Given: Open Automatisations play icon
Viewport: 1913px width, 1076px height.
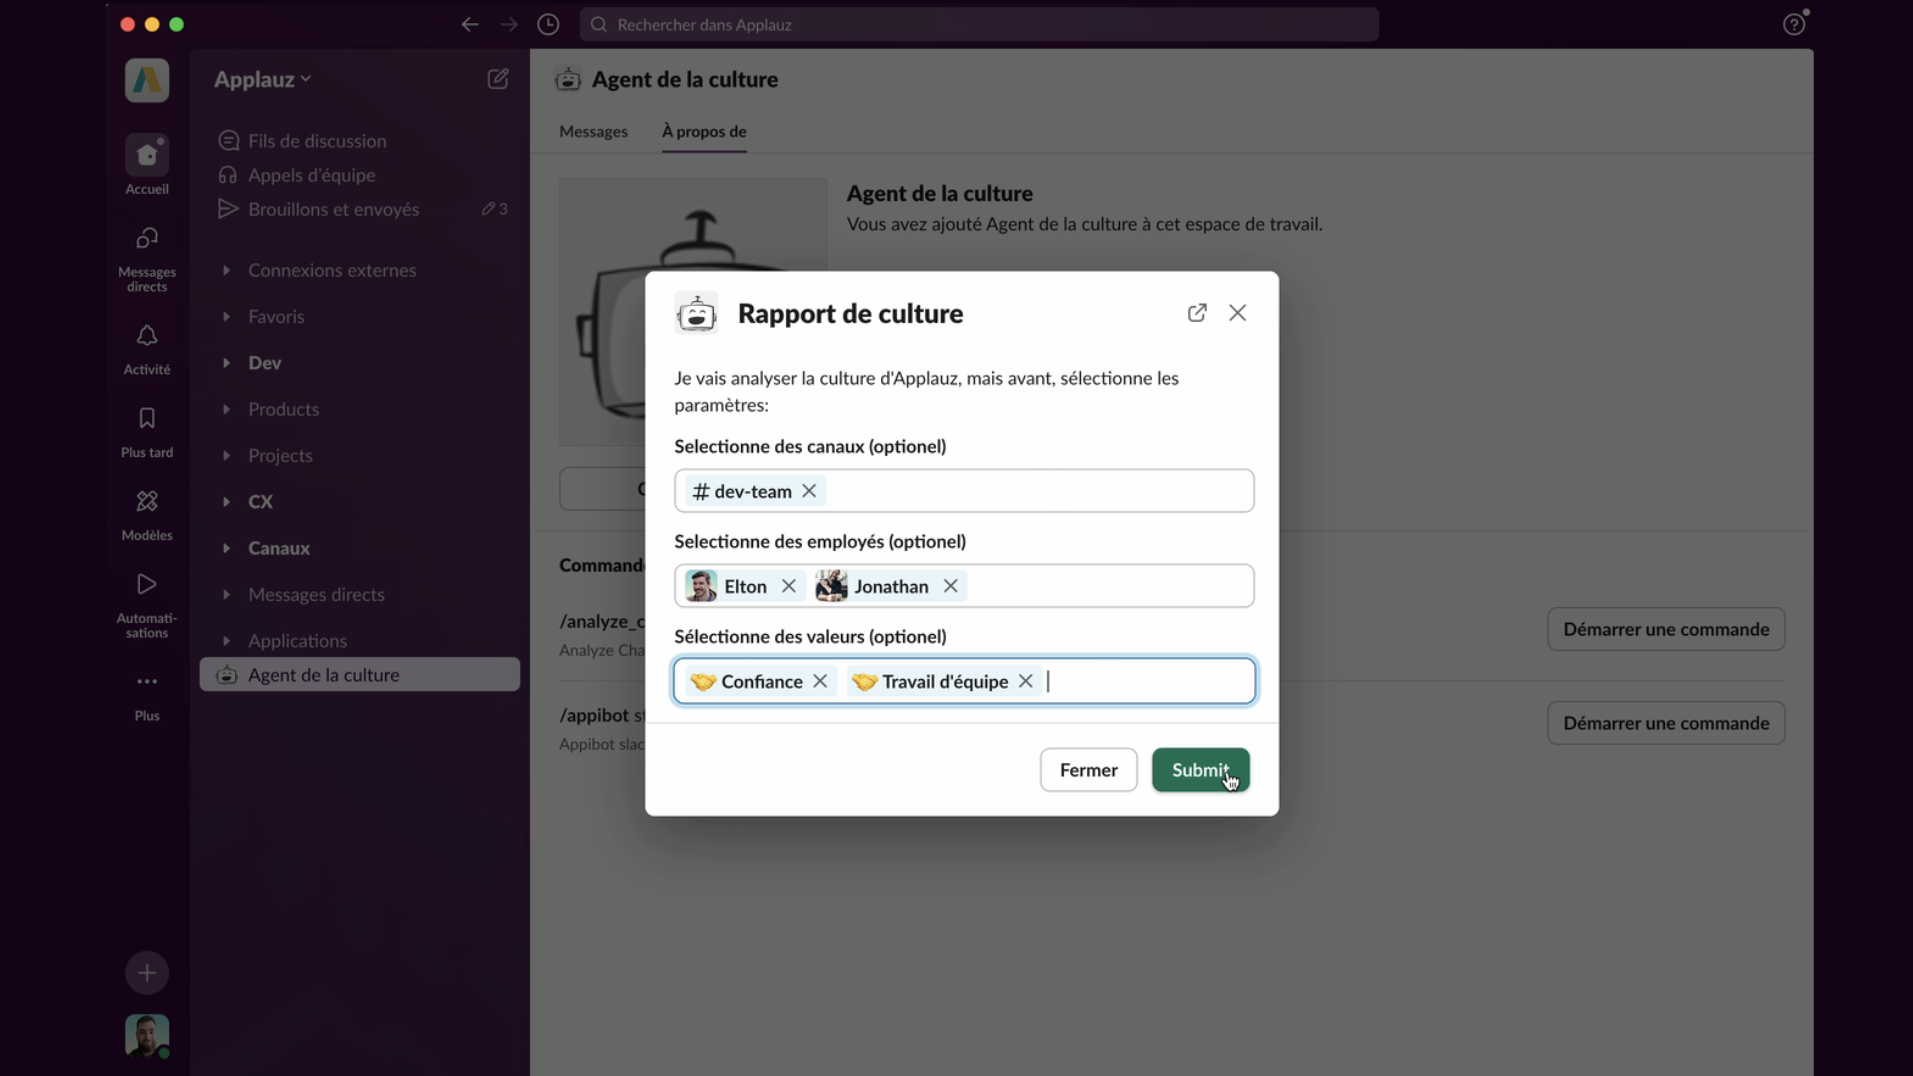Looking at the screenshot, I should 147,585.
